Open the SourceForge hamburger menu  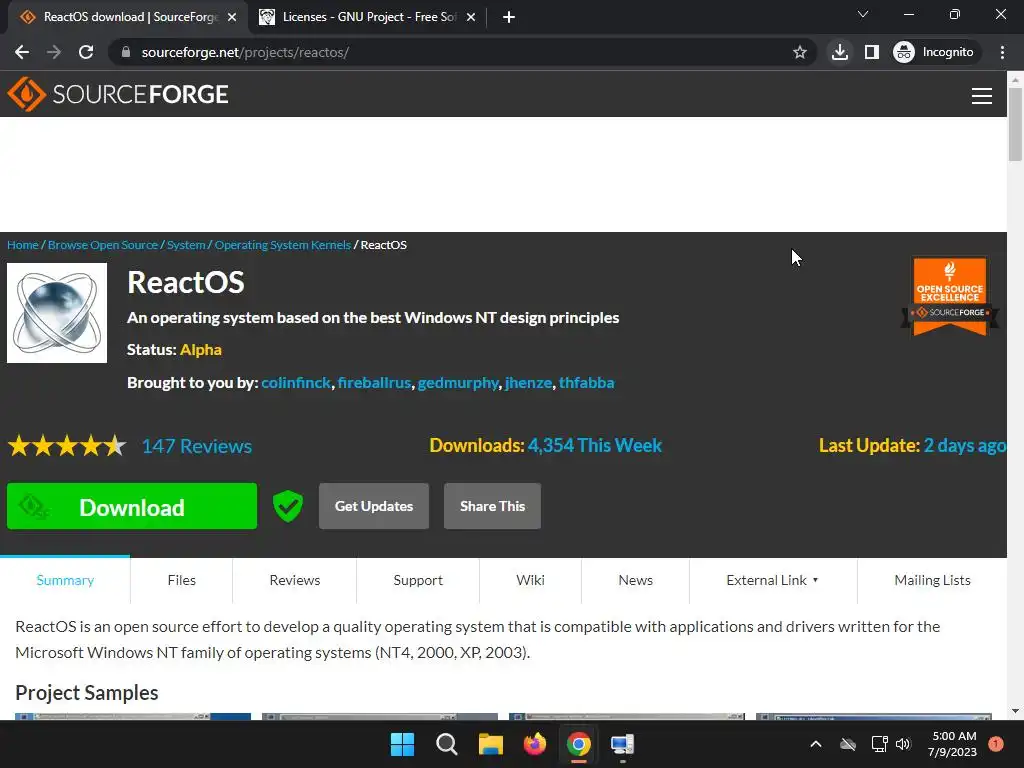pos(982,95)
